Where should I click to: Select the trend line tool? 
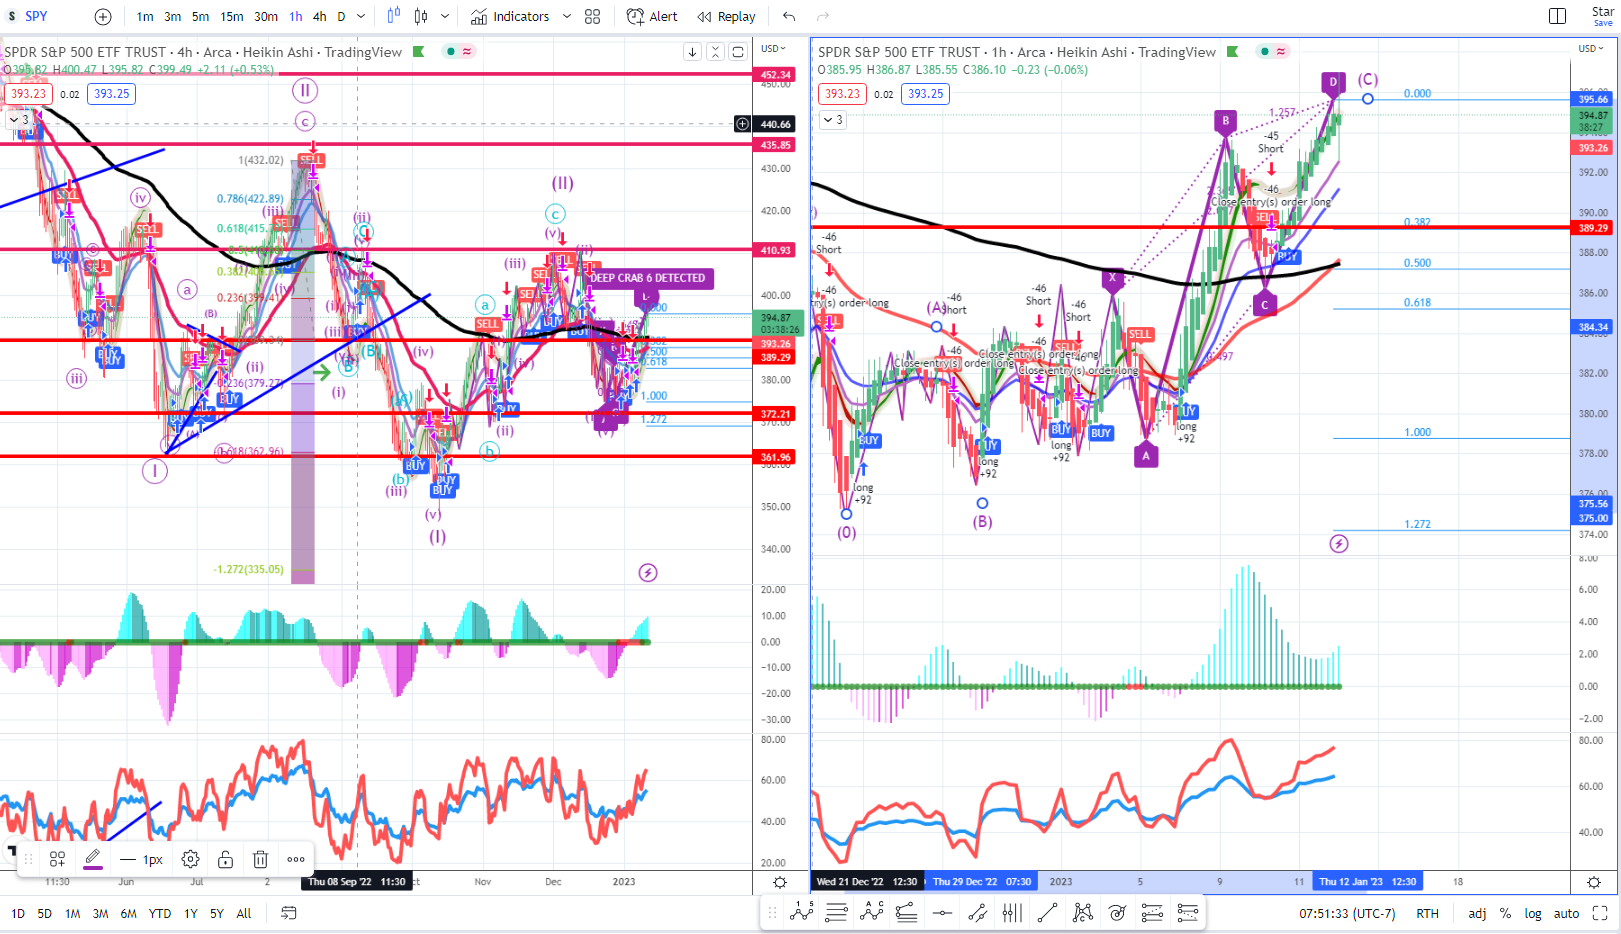[x=1047, y=912]
